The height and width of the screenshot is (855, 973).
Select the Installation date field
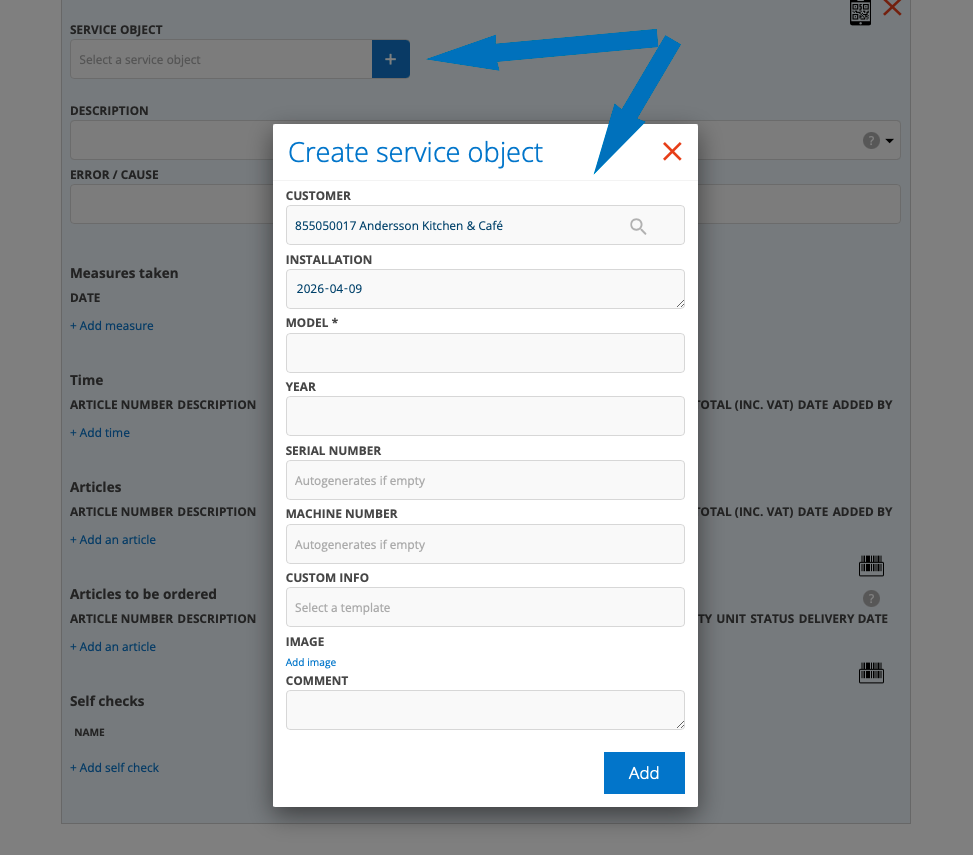(x=485, y=289)
